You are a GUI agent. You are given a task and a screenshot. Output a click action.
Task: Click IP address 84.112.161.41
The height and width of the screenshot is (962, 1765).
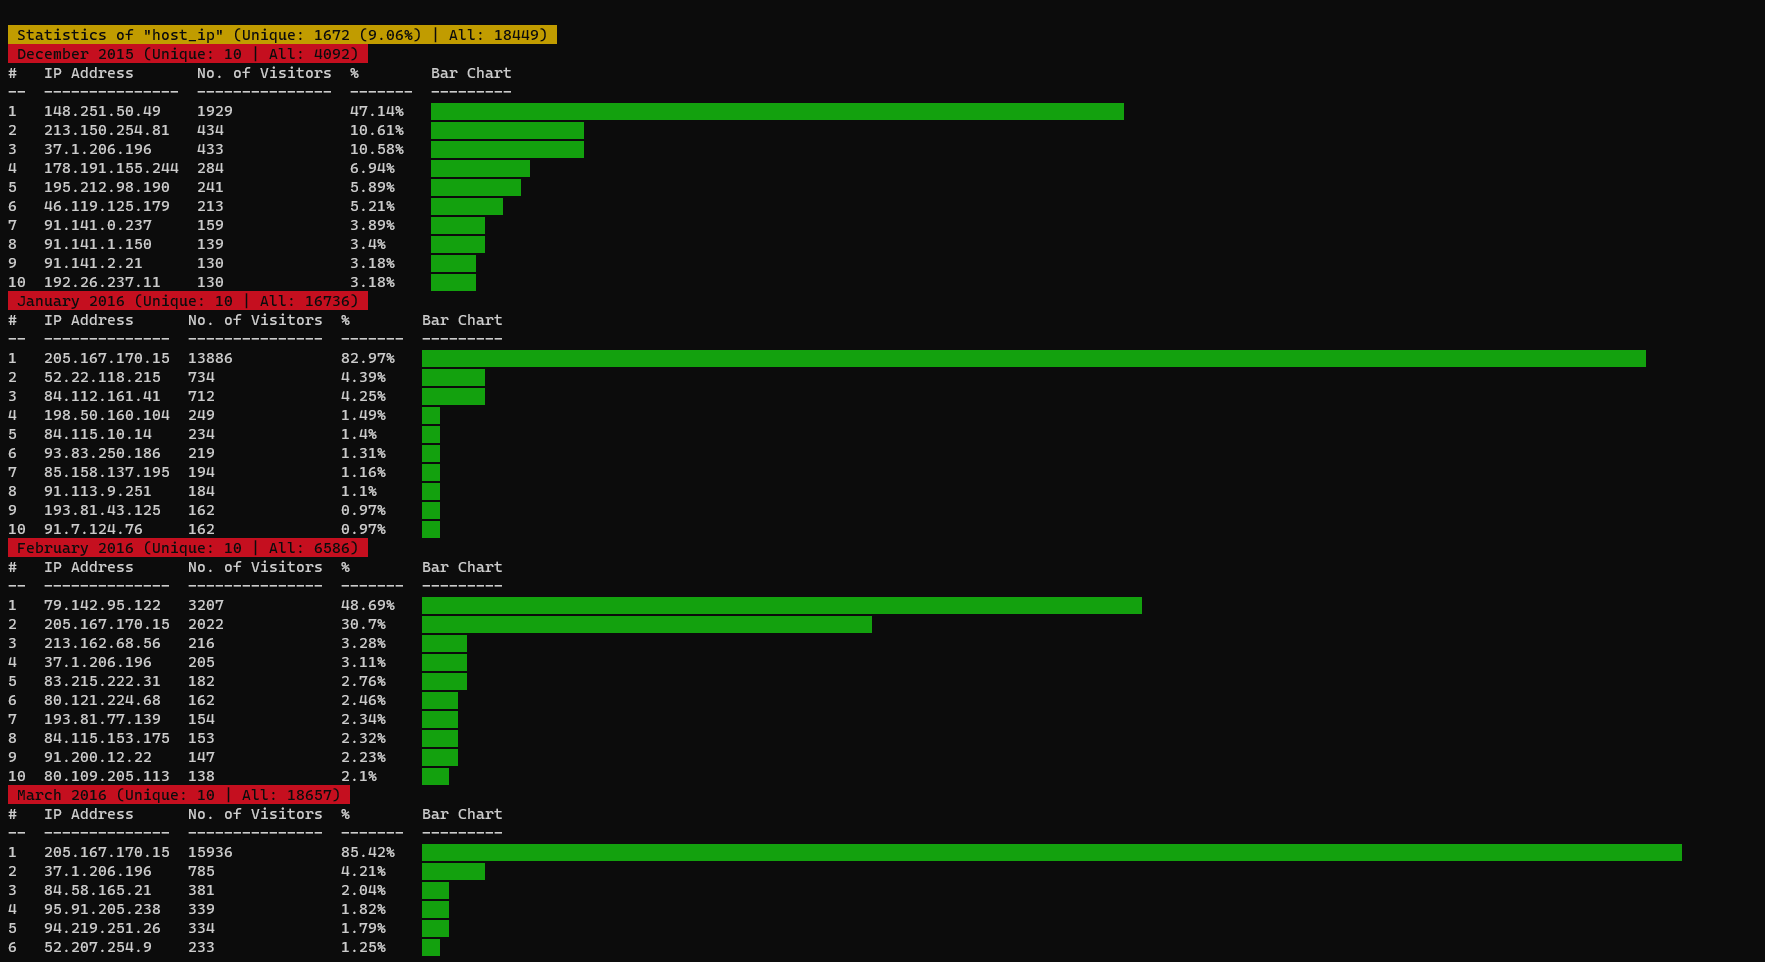(x=102, y=396)
